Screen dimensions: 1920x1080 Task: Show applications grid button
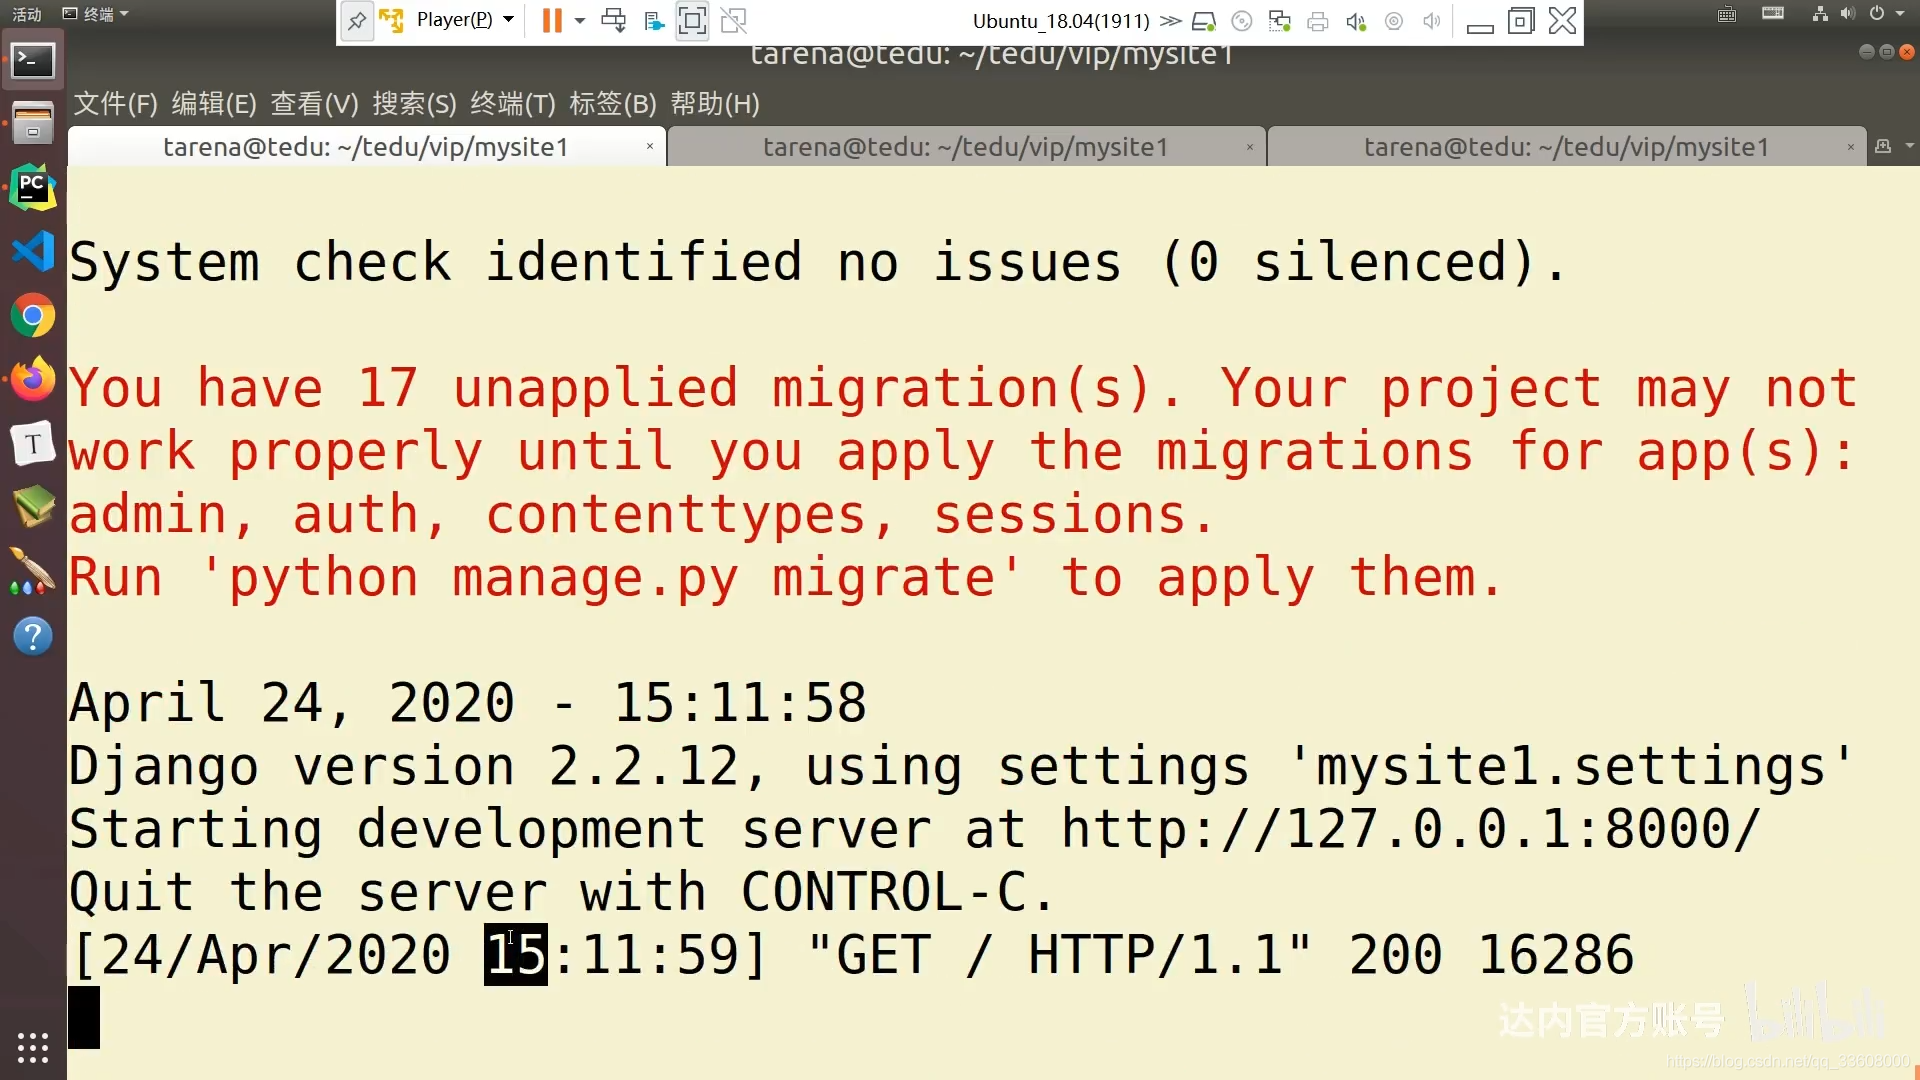(33, 1047)
